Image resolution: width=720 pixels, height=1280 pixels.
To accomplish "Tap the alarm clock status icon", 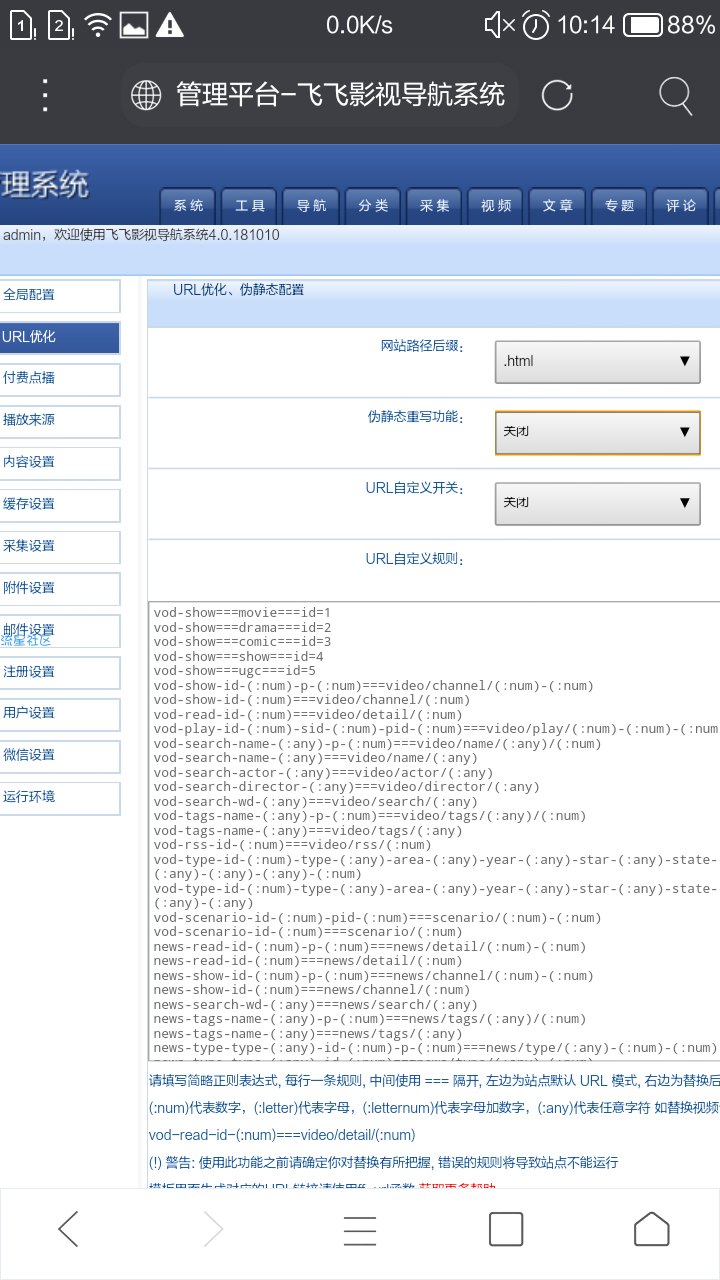I will click(536, 25).
